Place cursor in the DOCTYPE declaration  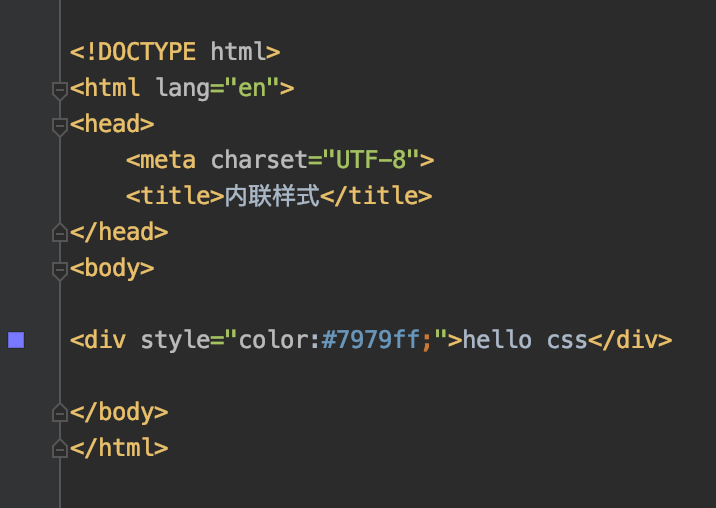(x=175, y=51)
